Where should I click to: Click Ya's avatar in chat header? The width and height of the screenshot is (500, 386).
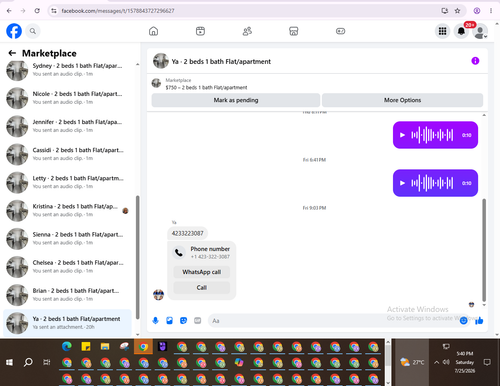pos(161,61)
